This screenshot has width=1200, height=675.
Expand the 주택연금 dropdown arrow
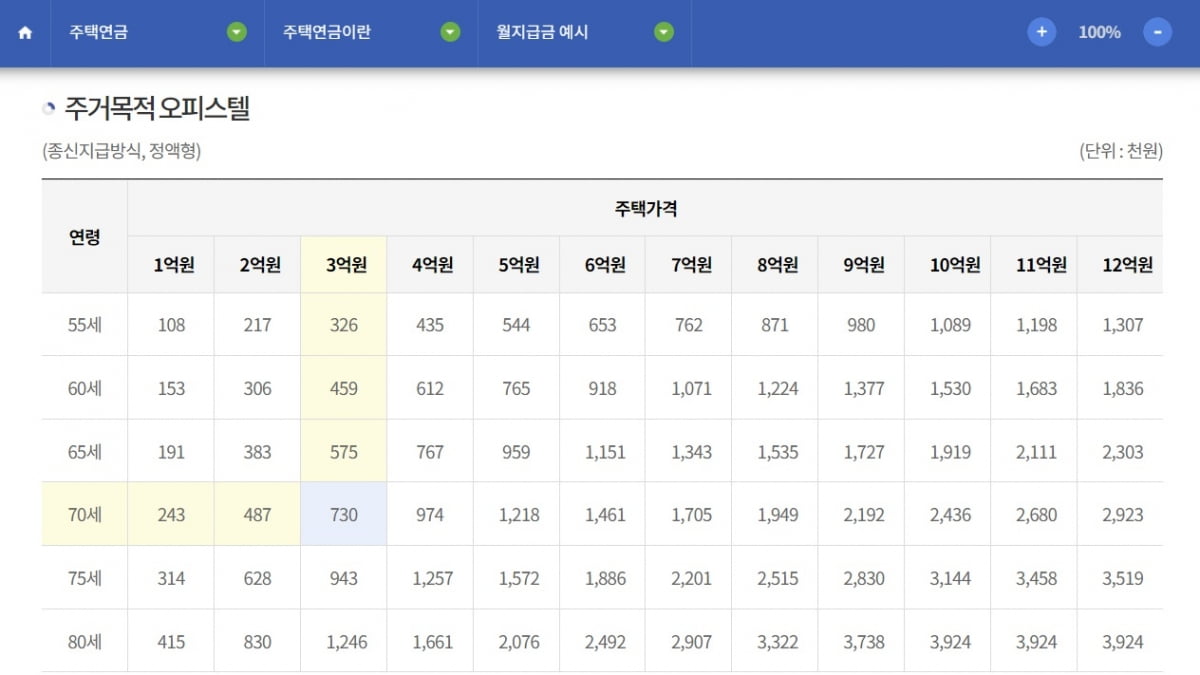tap(236, 32)
